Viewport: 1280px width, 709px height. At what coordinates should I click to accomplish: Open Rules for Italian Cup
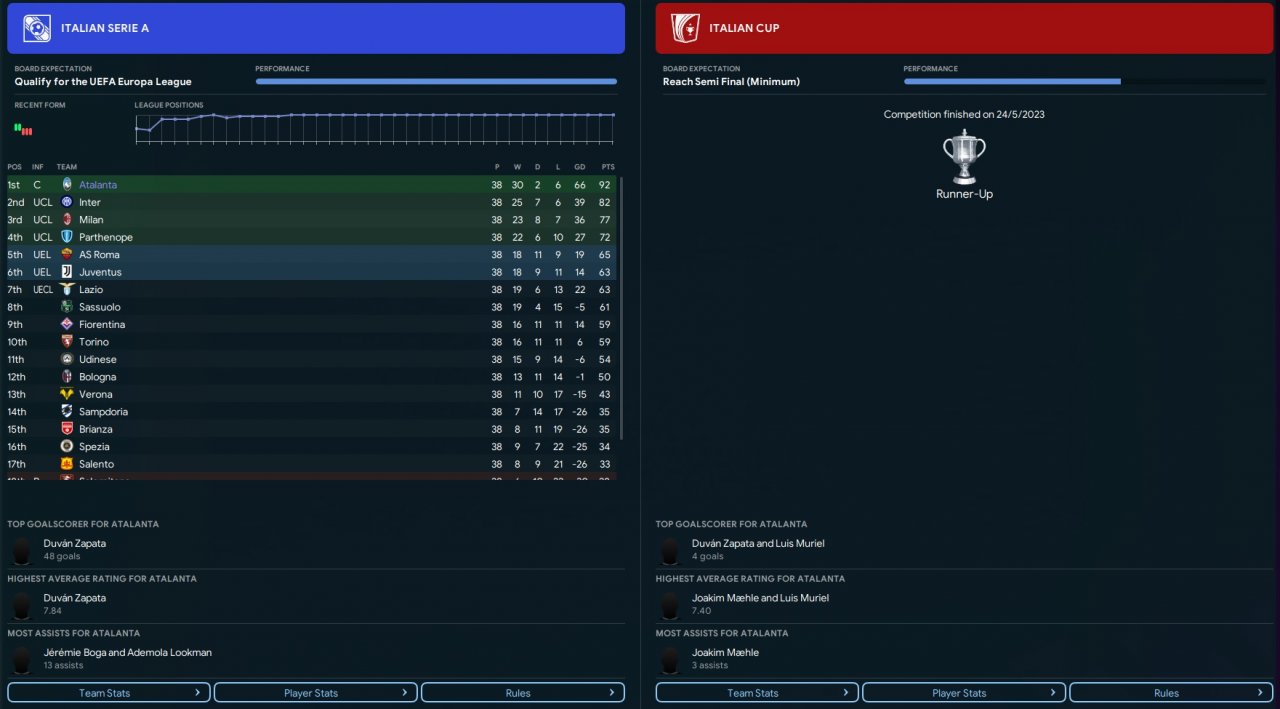[x=1171, y=693]
